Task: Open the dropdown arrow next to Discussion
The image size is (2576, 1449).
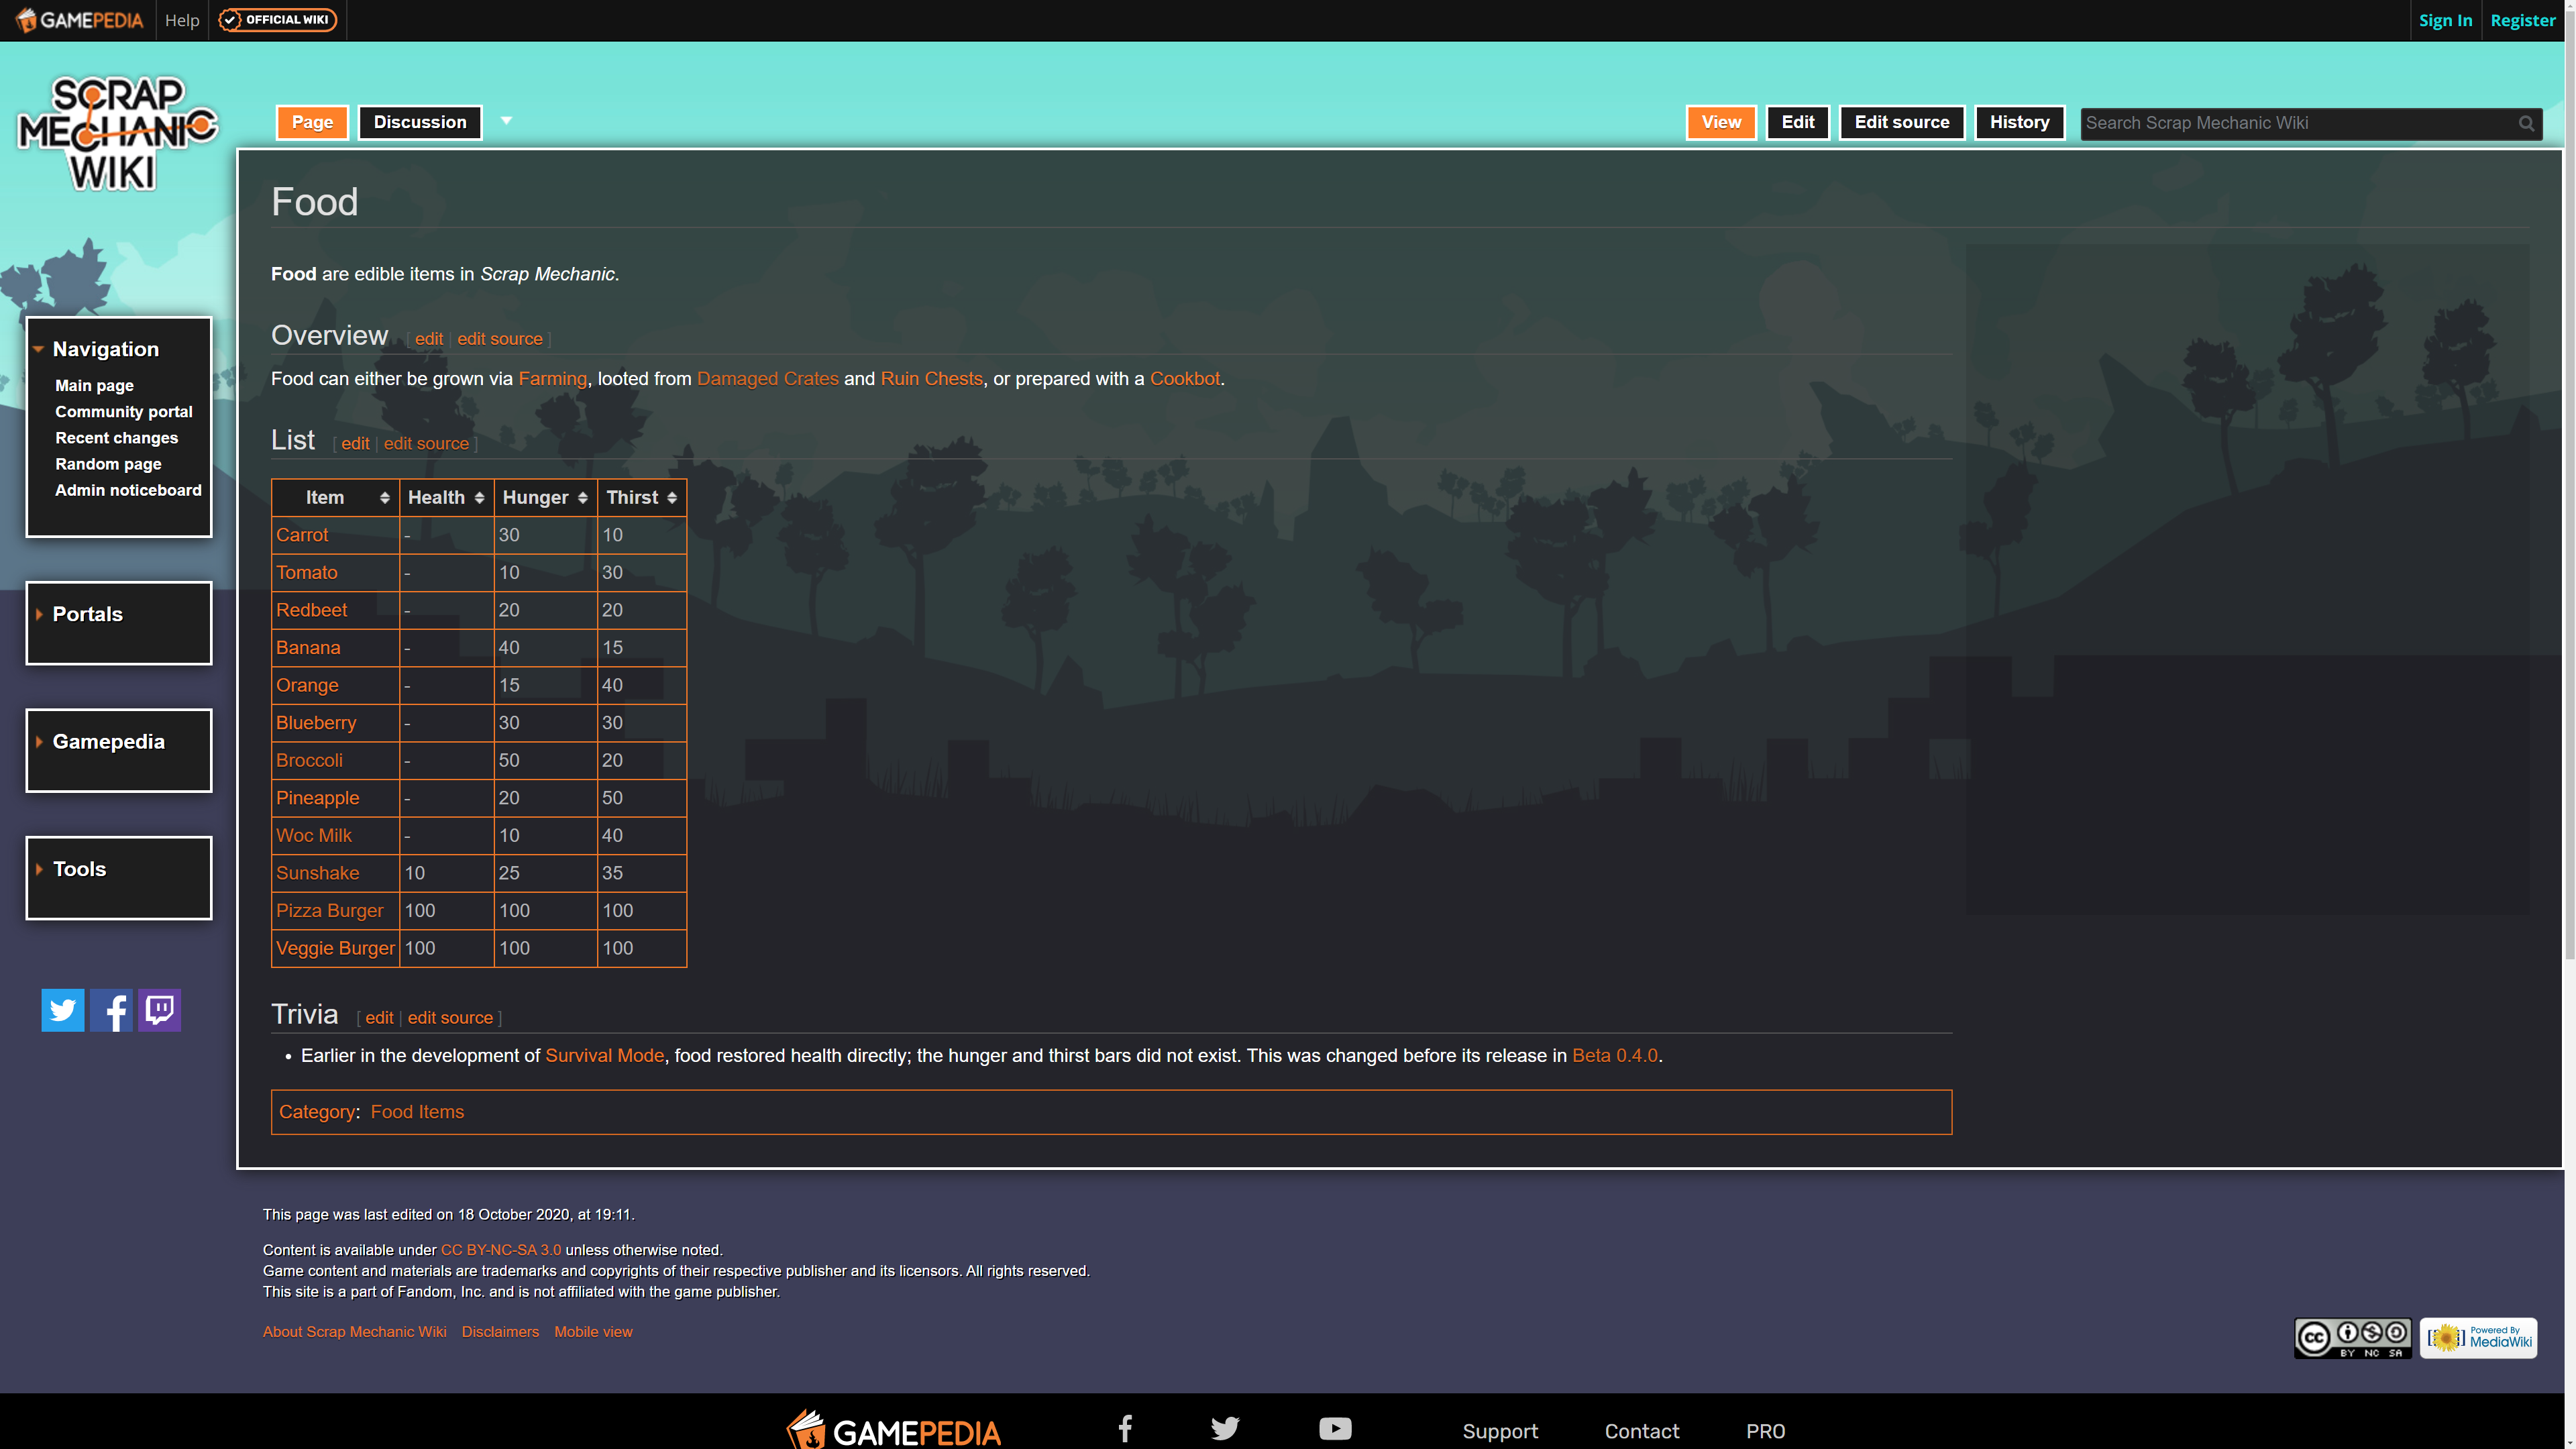Action: (506, 121)
